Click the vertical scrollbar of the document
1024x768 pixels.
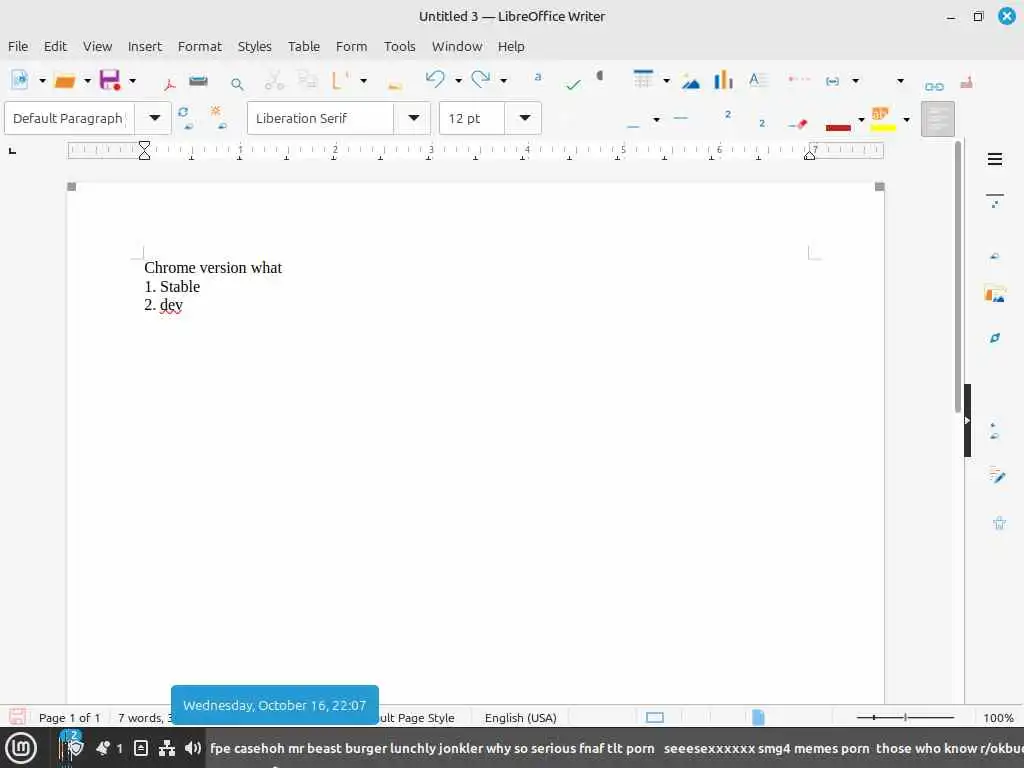click(958, 277)
